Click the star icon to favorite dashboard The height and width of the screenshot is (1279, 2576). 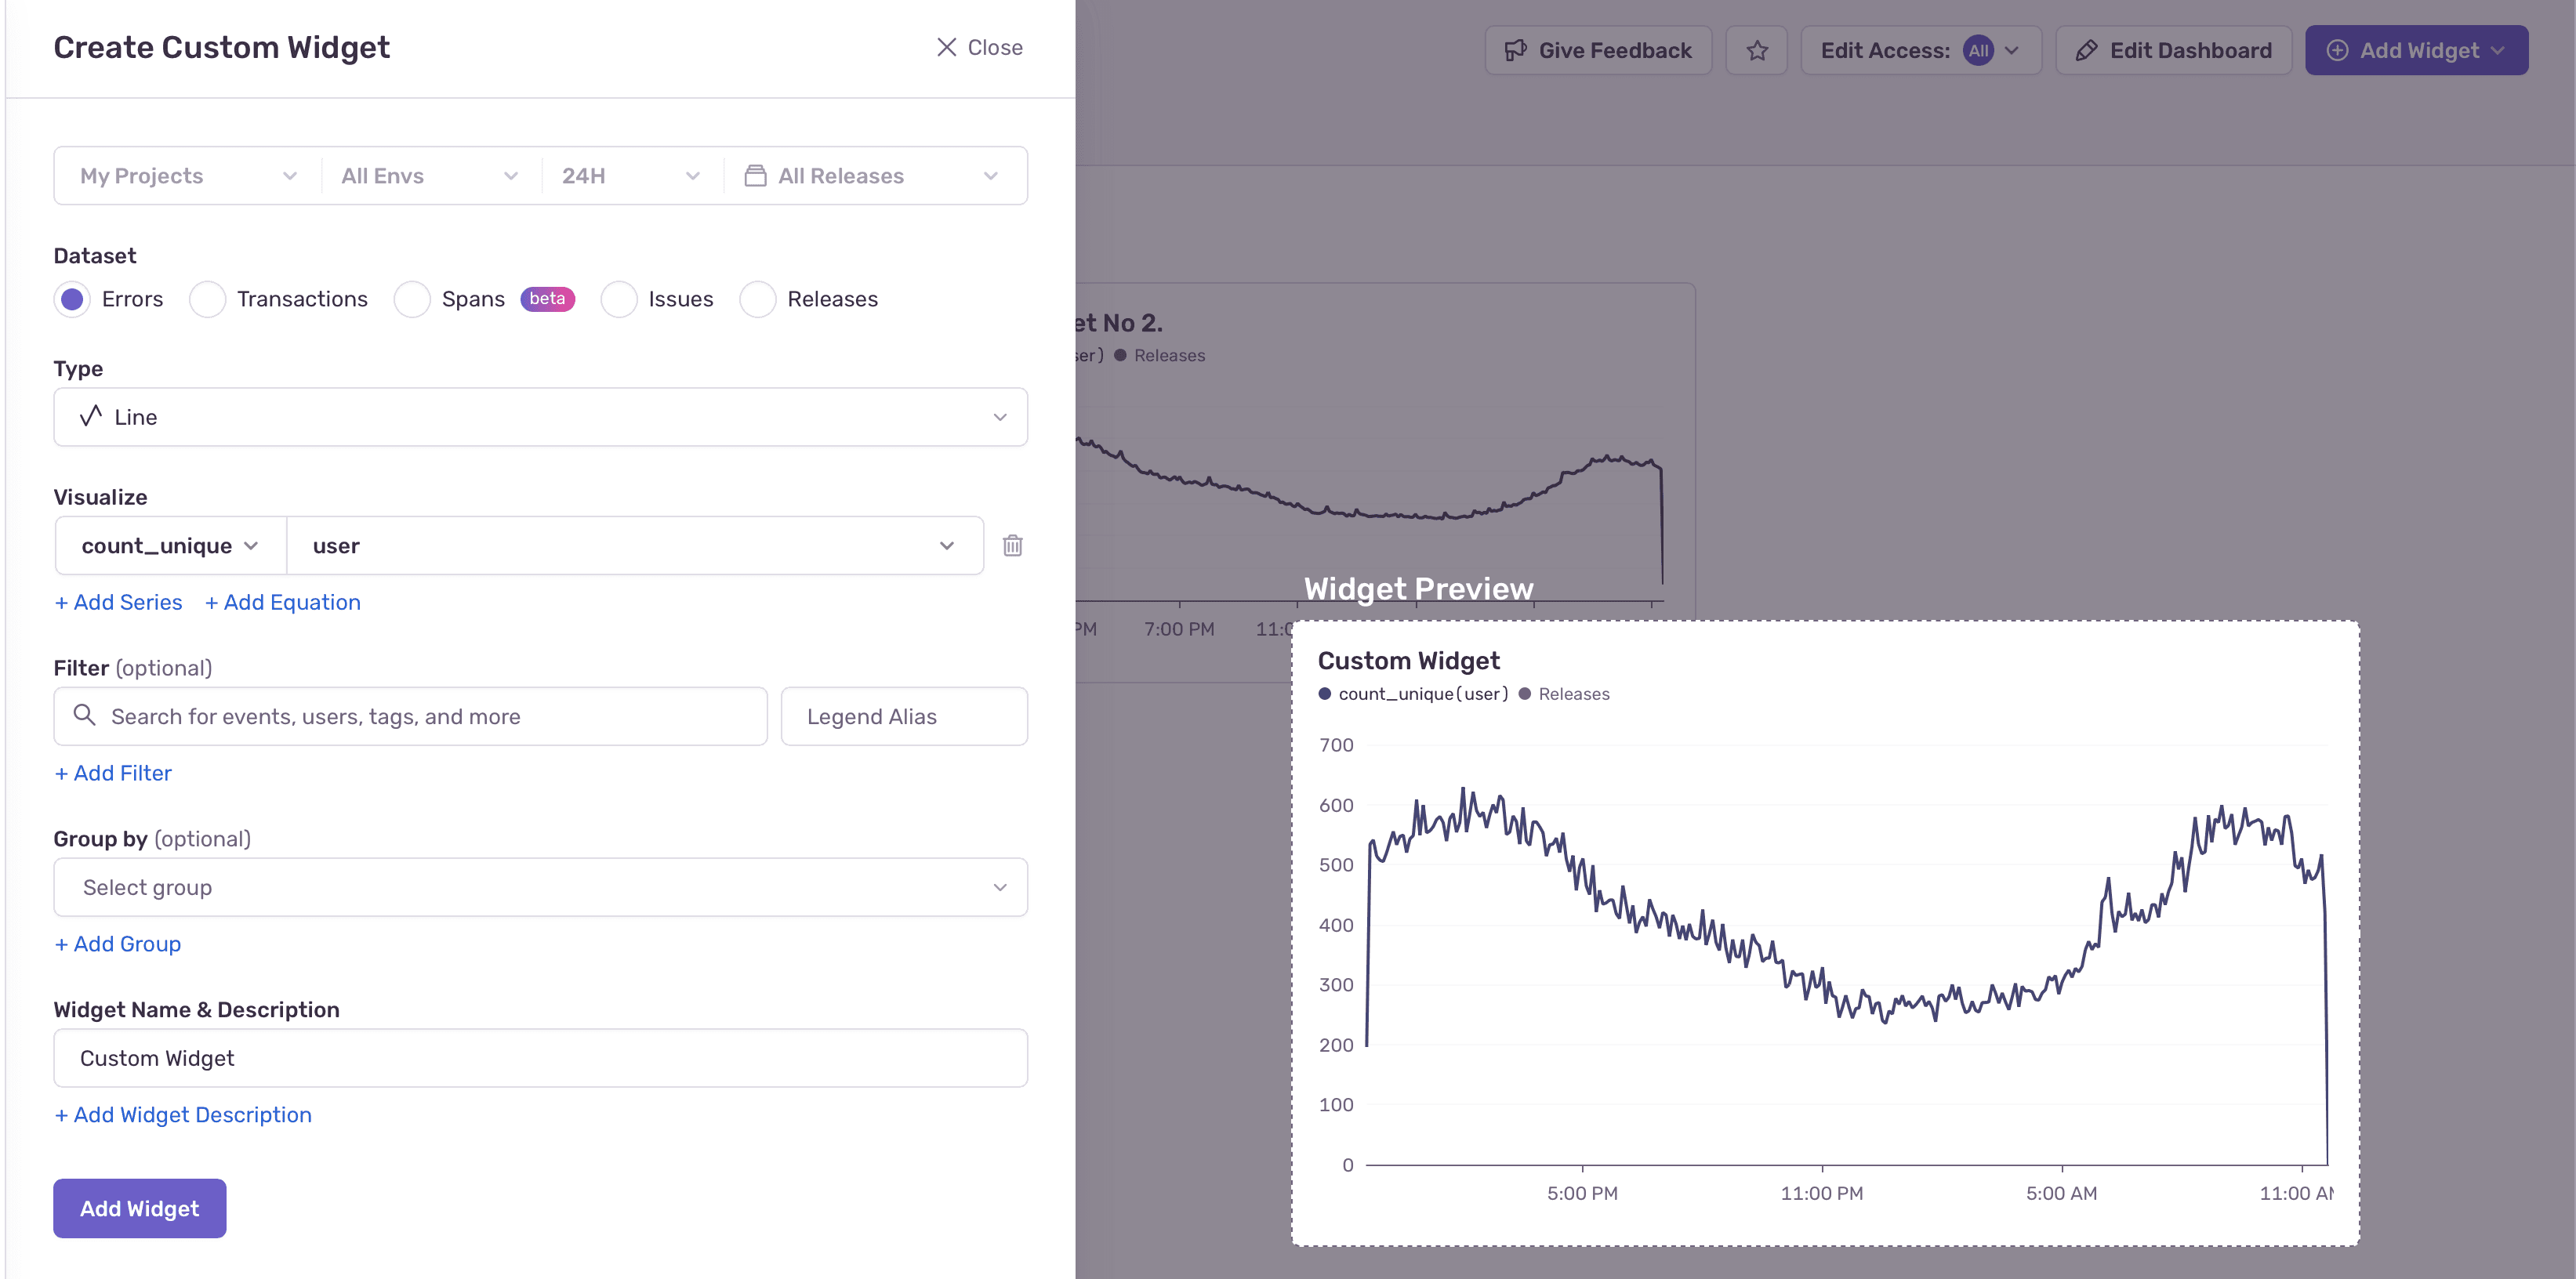tap(1757, 50)
